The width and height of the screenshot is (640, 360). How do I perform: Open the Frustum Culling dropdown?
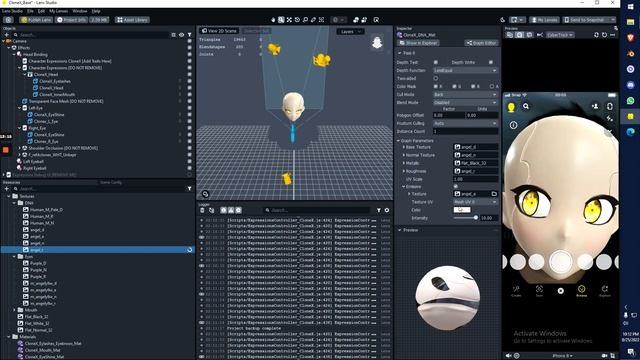(x=465, y=123)
